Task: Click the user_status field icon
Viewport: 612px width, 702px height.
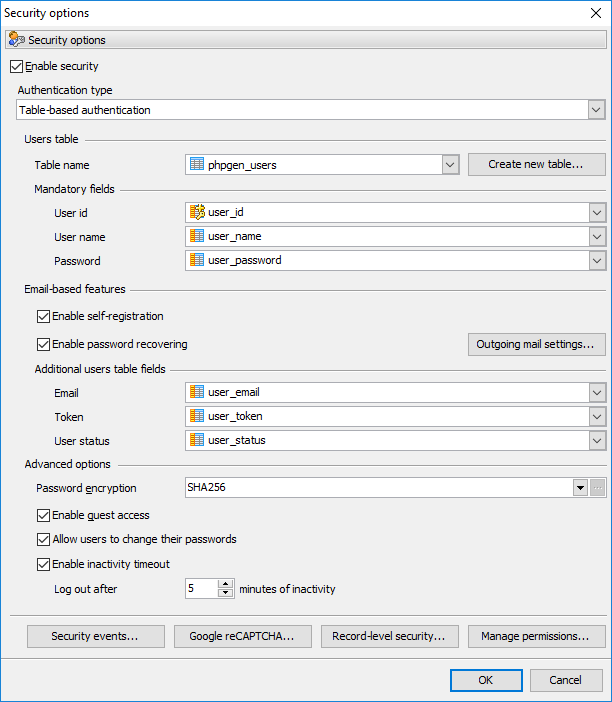Action: pyautogui.click(x=197, y=440)
